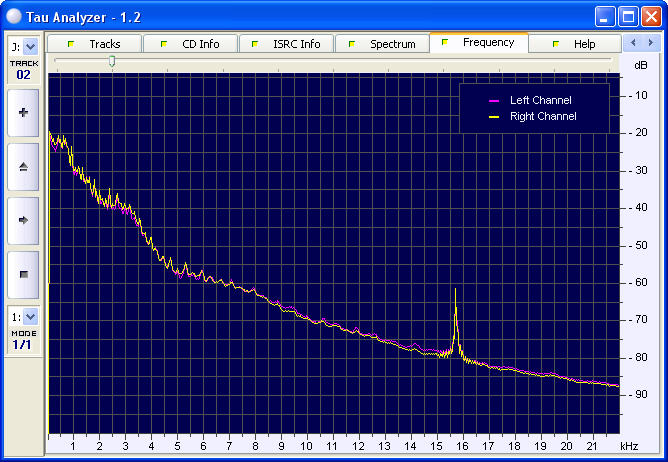The width and height of the screenshot is (668, 462).
Task: Maximize the Tau Analyzer window
Action: click(x=628, y=17)
